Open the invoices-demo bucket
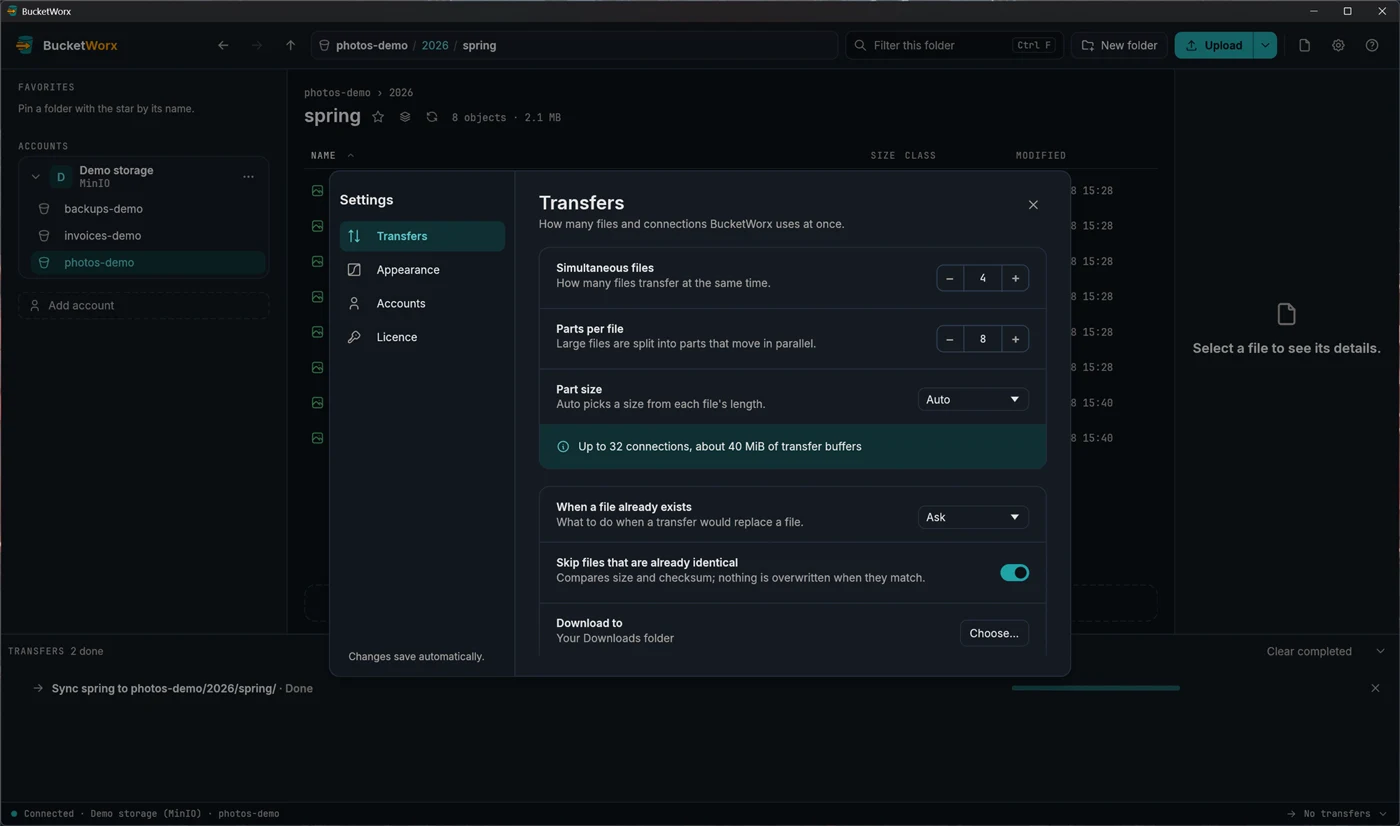Image resolution: width=1400 pixels, height=826 pixels. 148,236
